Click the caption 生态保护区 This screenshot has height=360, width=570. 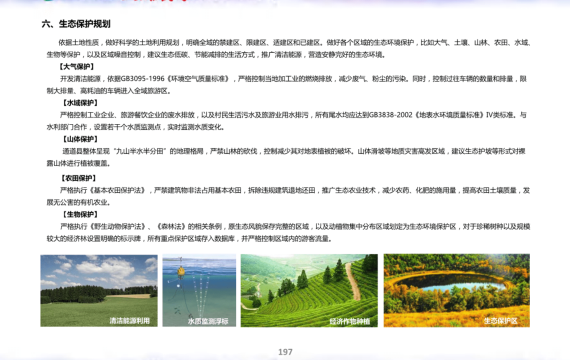pyautogui.click(x=501, y=321)
